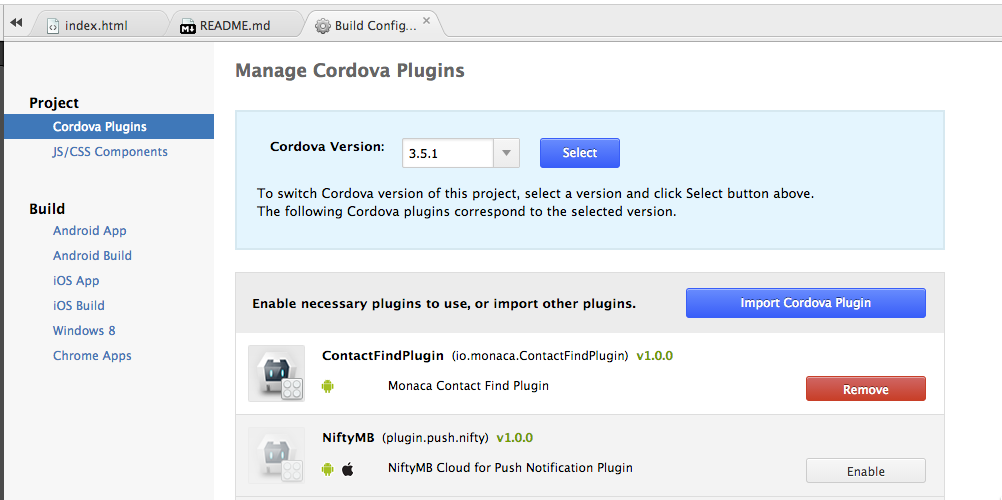Switch to the README.md tab

235,26
